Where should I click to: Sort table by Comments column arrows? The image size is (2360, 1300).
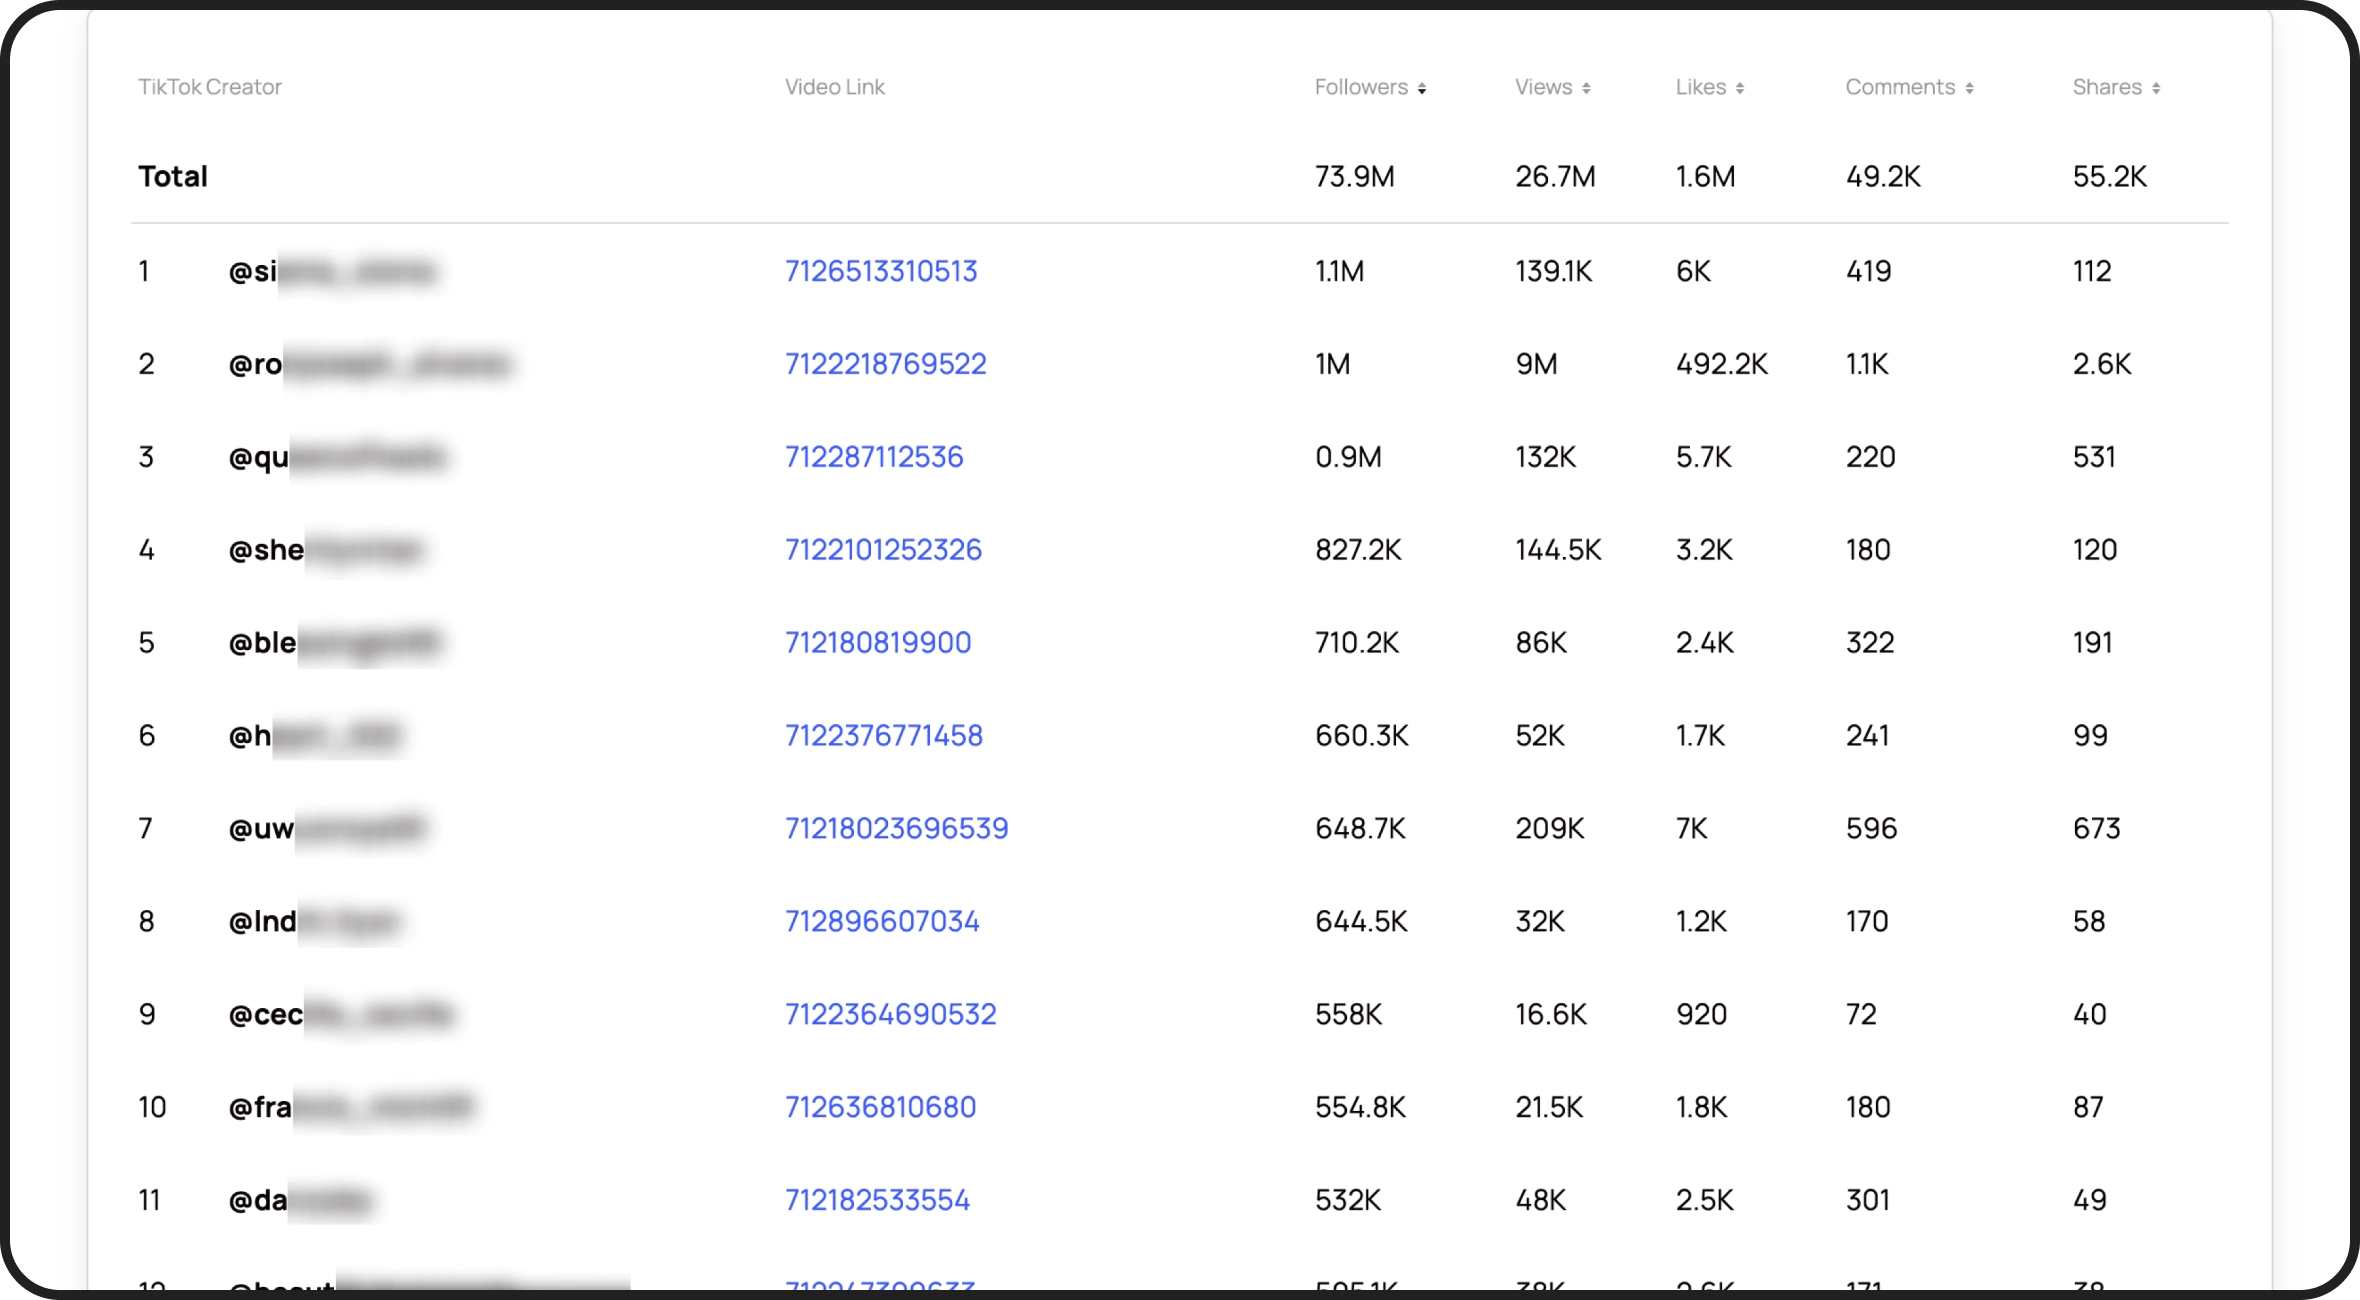tap(1969, 89)
